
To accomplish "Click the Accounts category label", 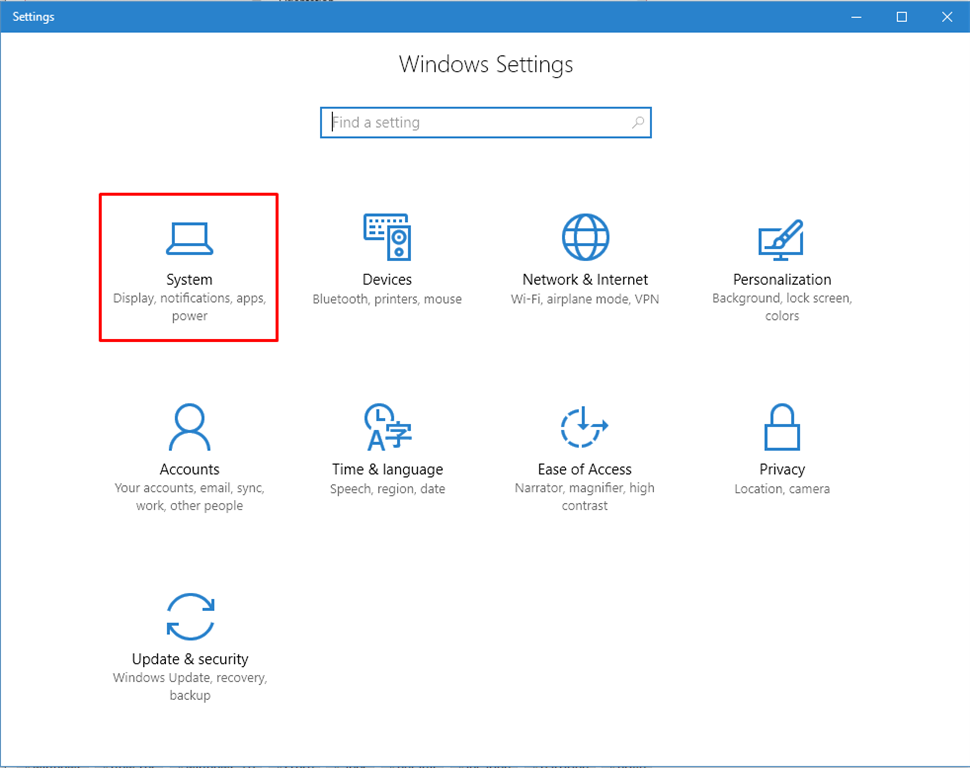I will point(189,469).
